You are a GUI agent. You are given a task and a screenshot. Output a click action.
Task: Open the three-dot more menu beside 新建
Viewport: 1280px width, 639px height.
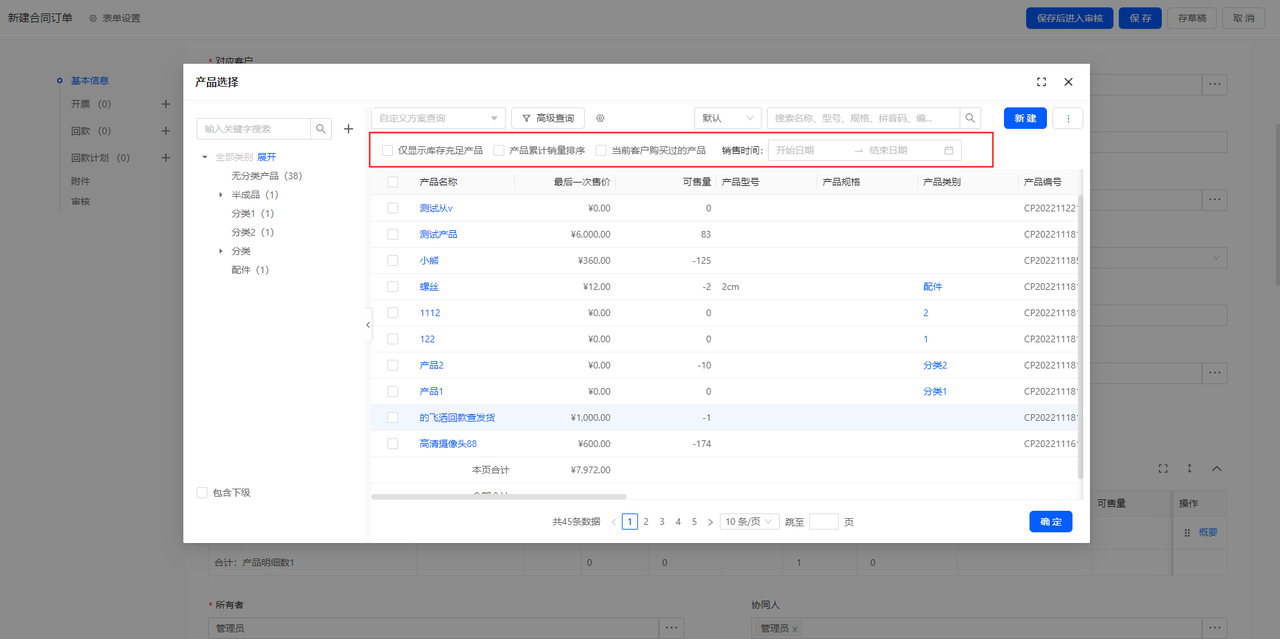[1068, 118]
